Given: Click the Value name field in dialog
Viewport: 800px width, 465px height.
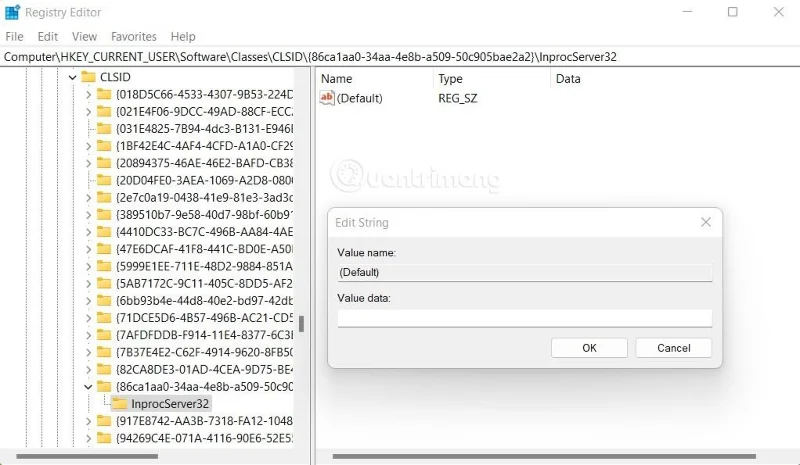Looking at the screenshot, I should coord(524,273).
